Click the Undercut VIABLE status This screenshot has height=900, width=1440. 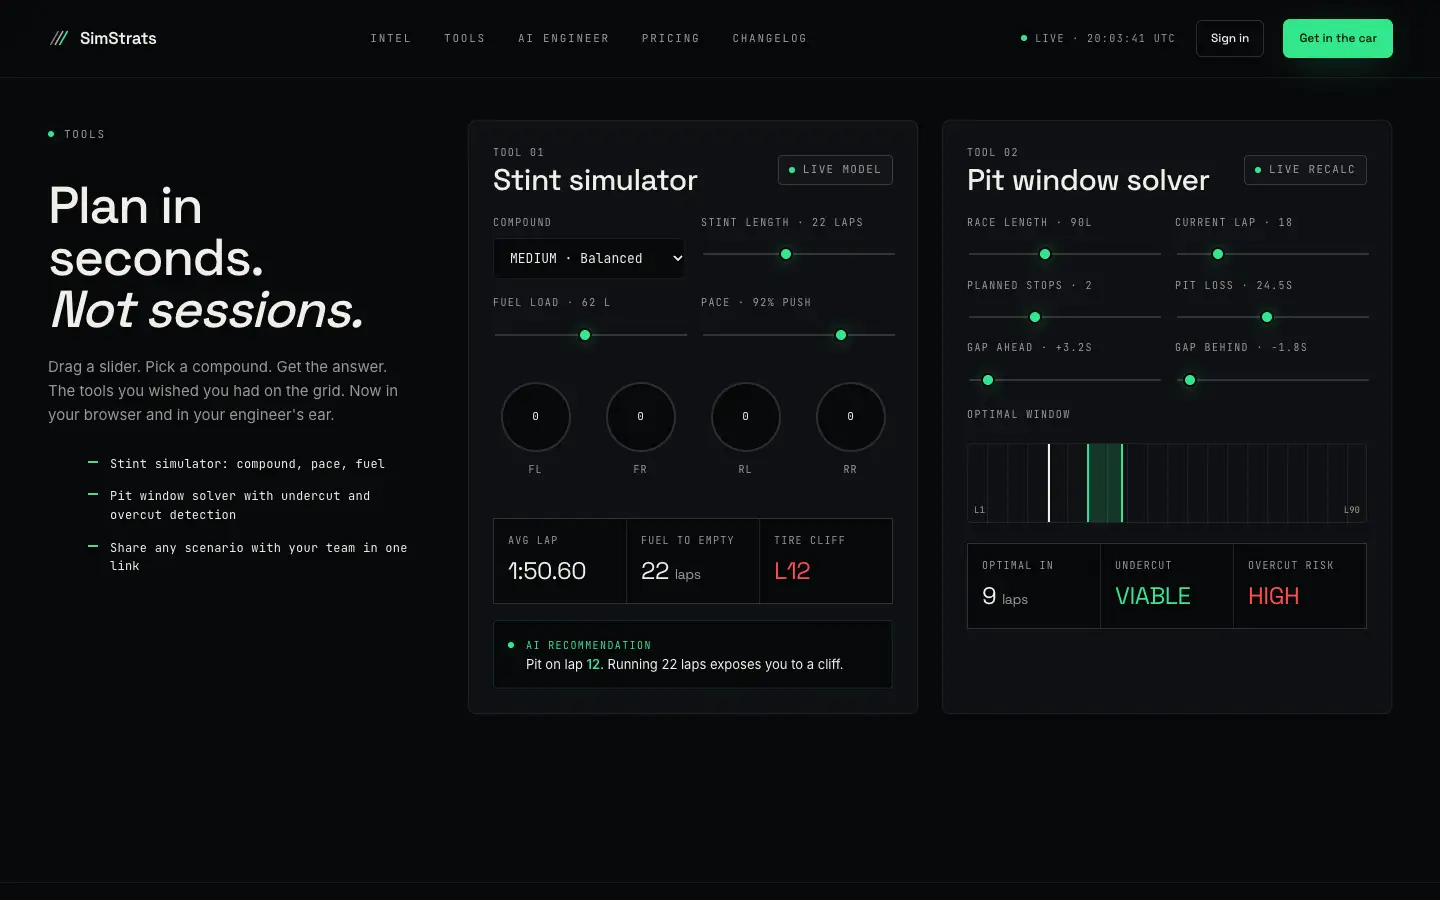pos(1153,596)
